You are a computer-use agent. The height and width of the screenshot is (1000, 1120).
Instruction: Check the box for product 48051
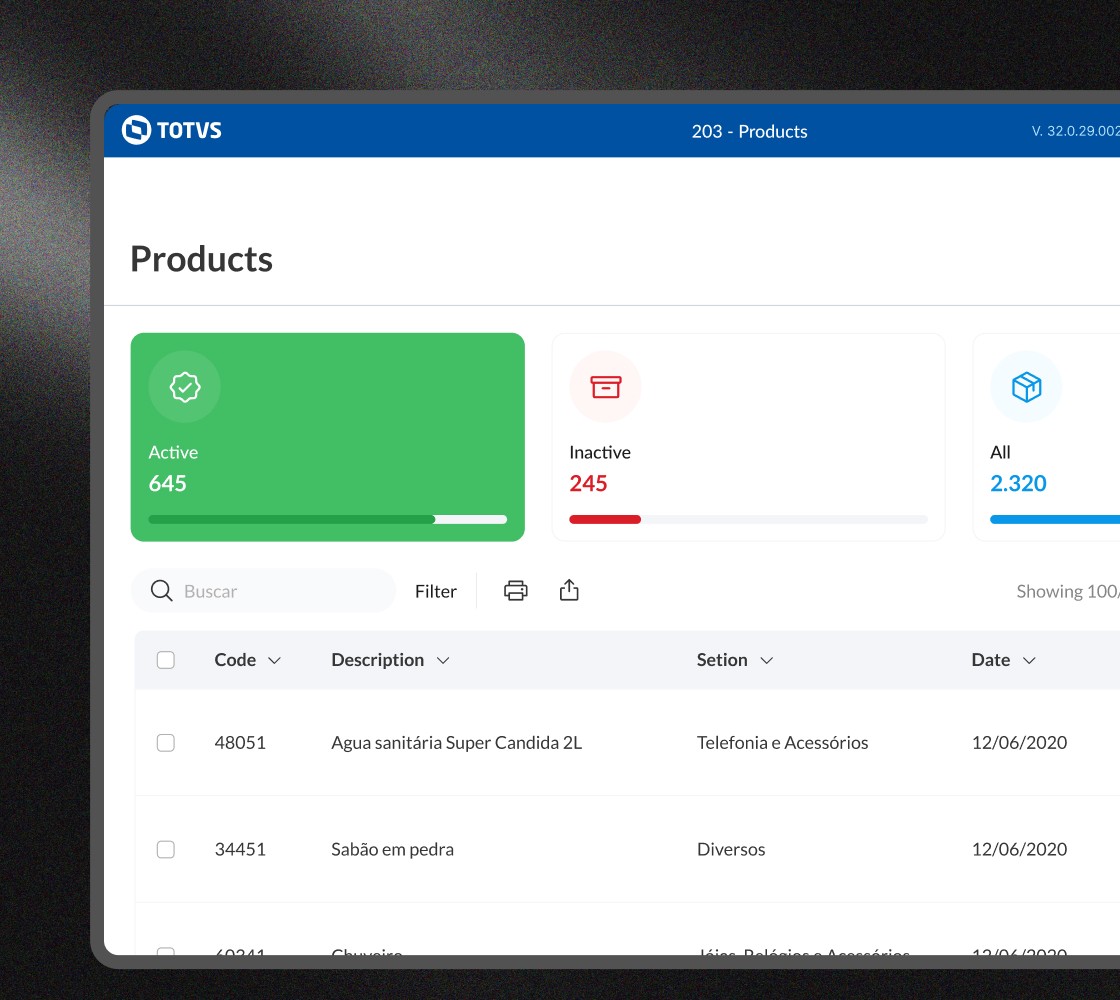[166, 743]
